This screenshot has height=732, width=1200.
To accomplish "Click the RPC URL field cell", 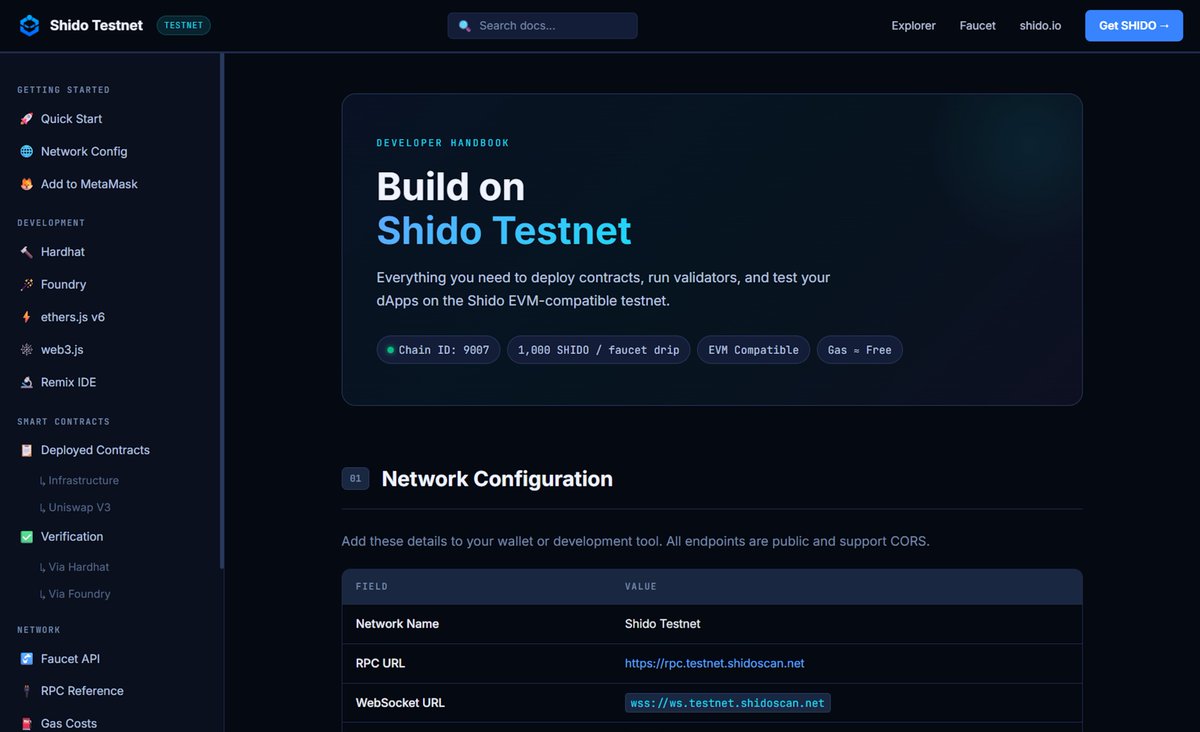I will click(x=380, y=664).
